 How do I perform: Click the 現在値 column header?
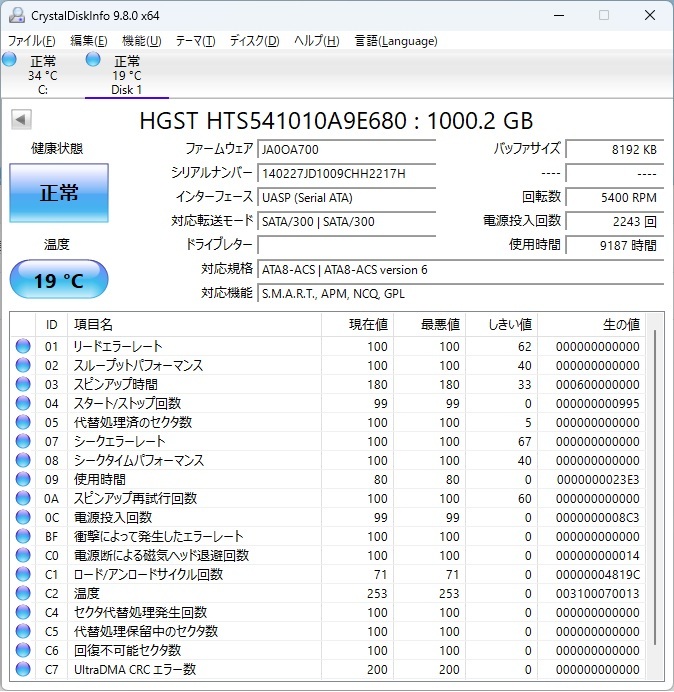[x=358, y=324]
